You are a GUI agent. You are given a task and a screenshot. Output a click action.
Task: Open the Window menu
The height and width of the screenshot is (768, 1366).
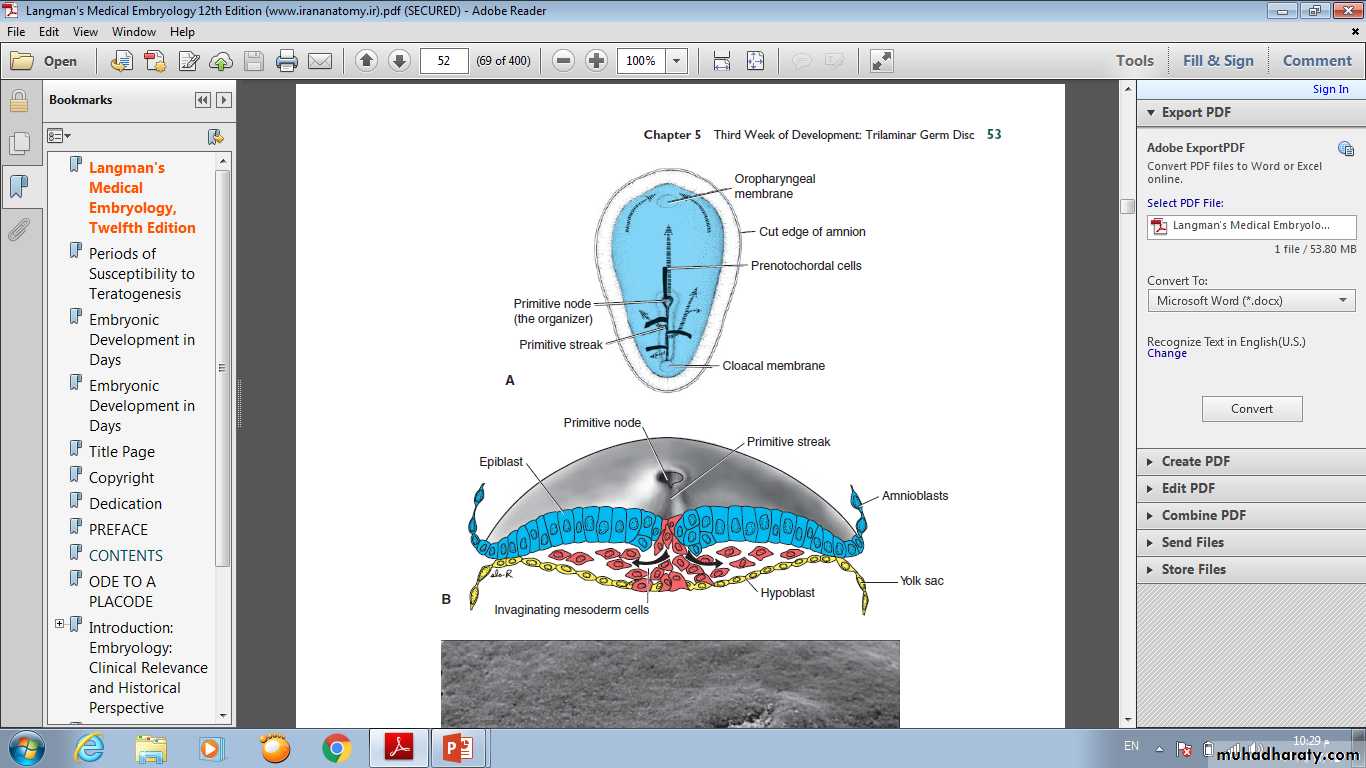tap(134, 32)
